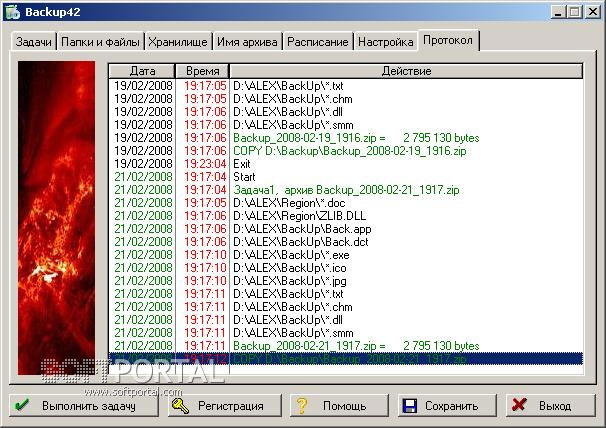Click the Регистрация button label
Viewport: 606px width, 428px height.
(231, 406)
